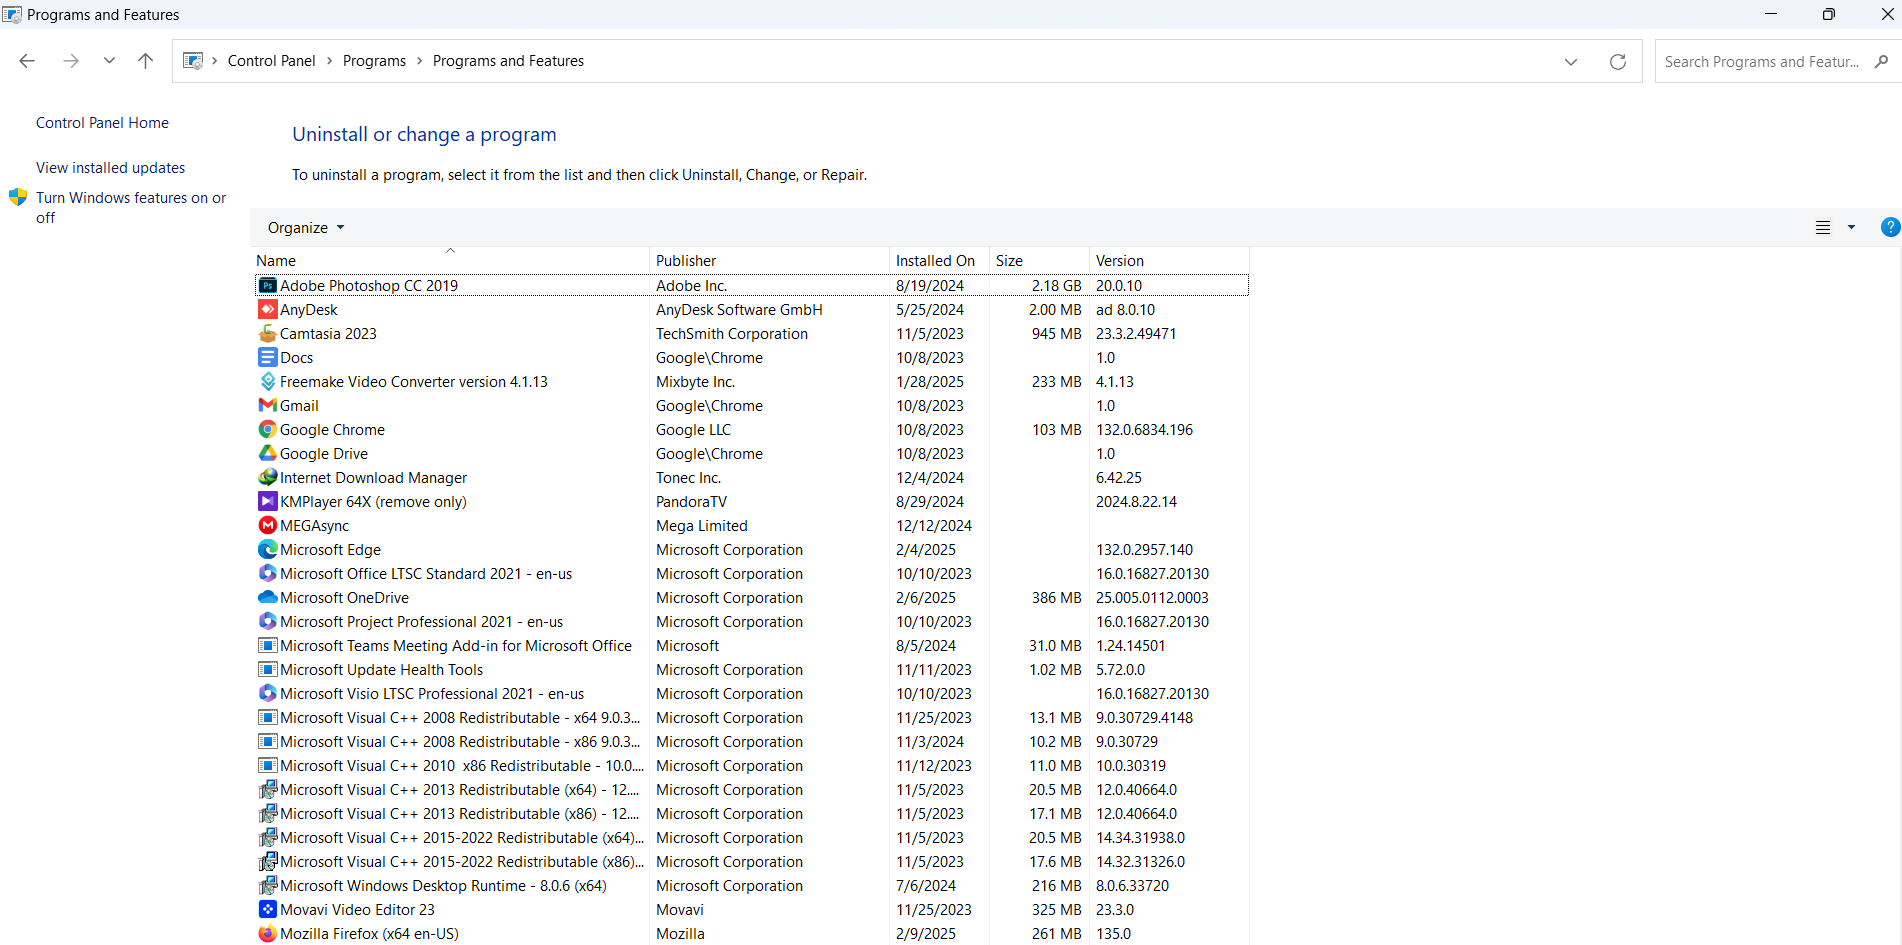Click the search magnifier icon
This screenshot has height=945, width=1902.
pos(1881,62)
